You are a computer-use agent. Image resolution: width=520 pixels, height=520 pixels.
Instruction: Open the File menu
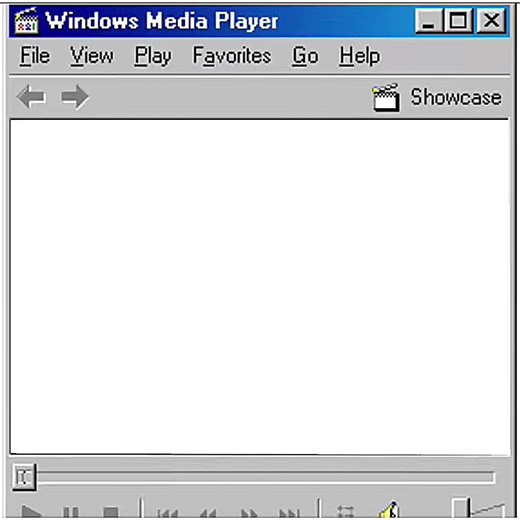pos(35,56)
